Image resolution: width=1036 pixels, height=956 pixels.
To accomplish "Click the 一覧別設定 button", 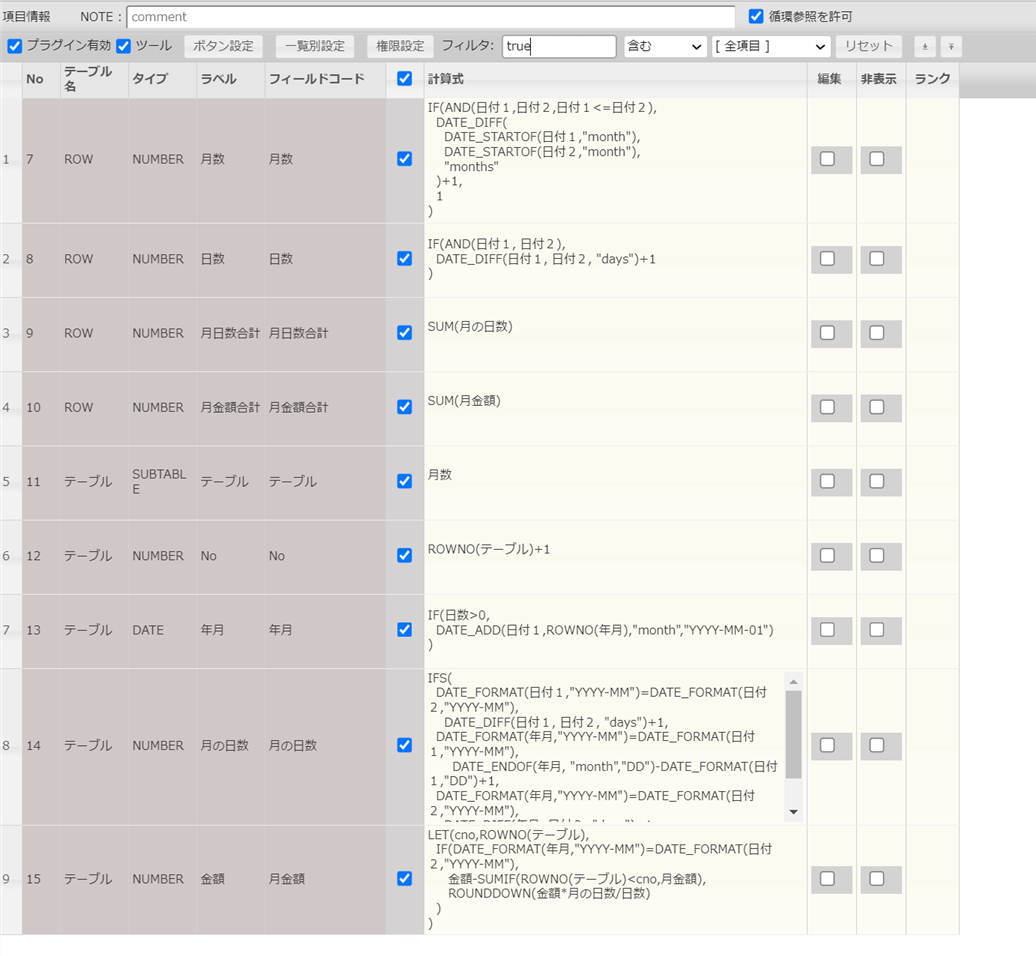I will point(314,46).
